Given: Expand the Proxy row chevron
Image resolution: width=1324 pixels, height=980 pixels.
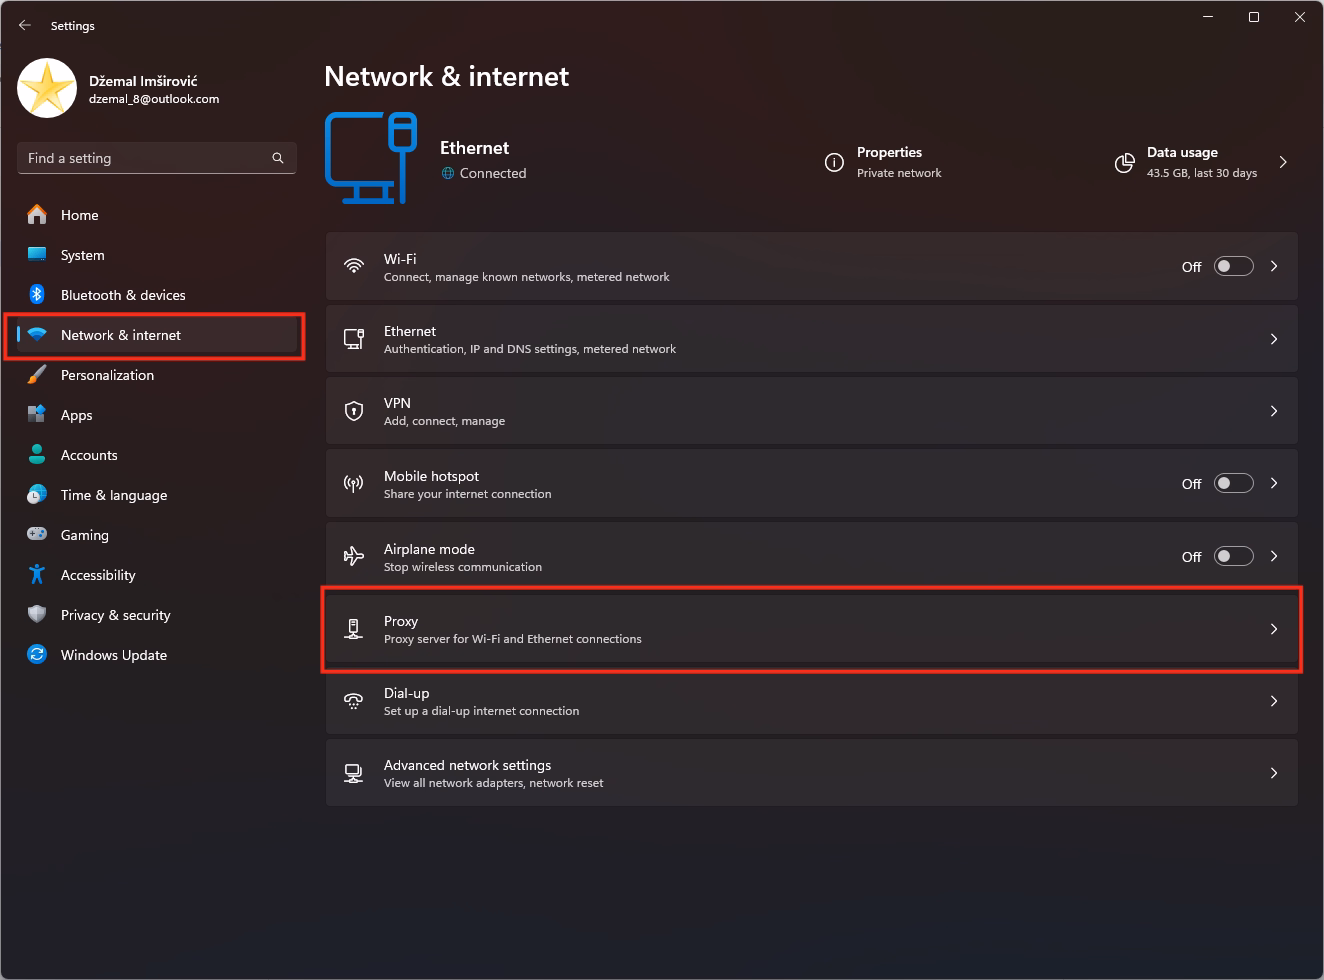Looking at the screenshot, I should (x=1274, y=629).
